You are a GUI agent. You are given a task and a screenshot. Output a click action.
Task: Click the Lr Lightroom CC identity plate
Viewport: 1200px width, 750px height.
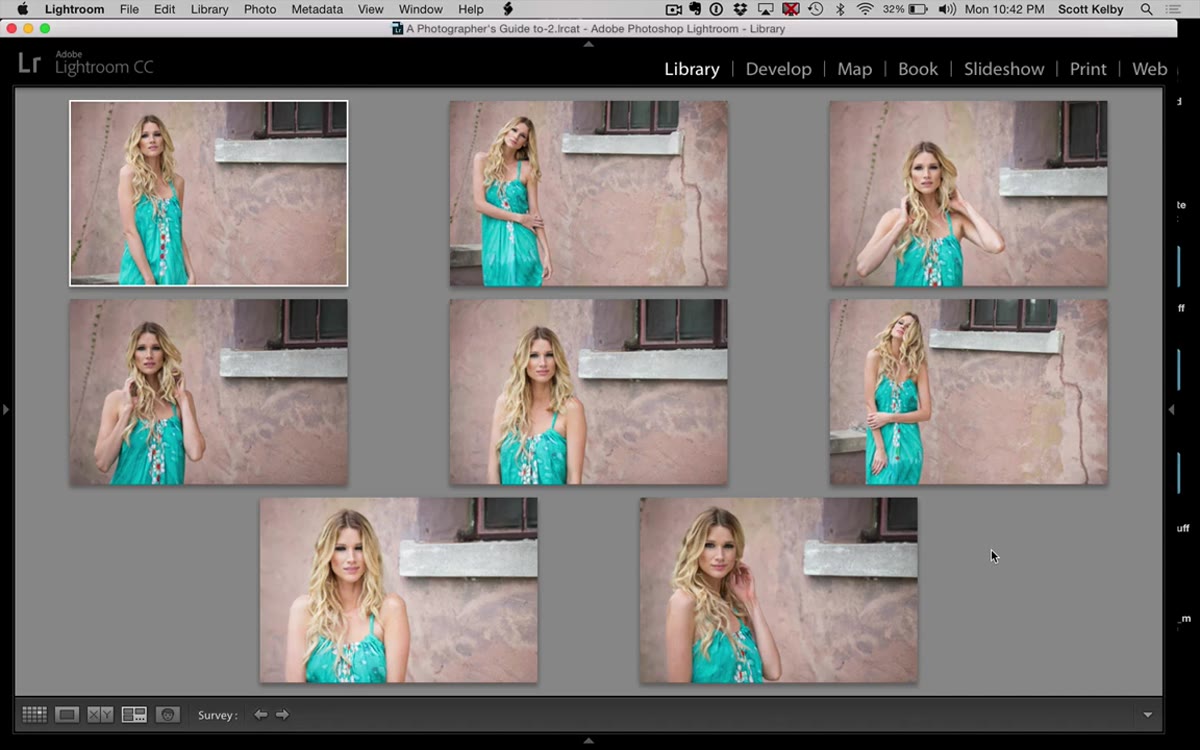point(86,64)
